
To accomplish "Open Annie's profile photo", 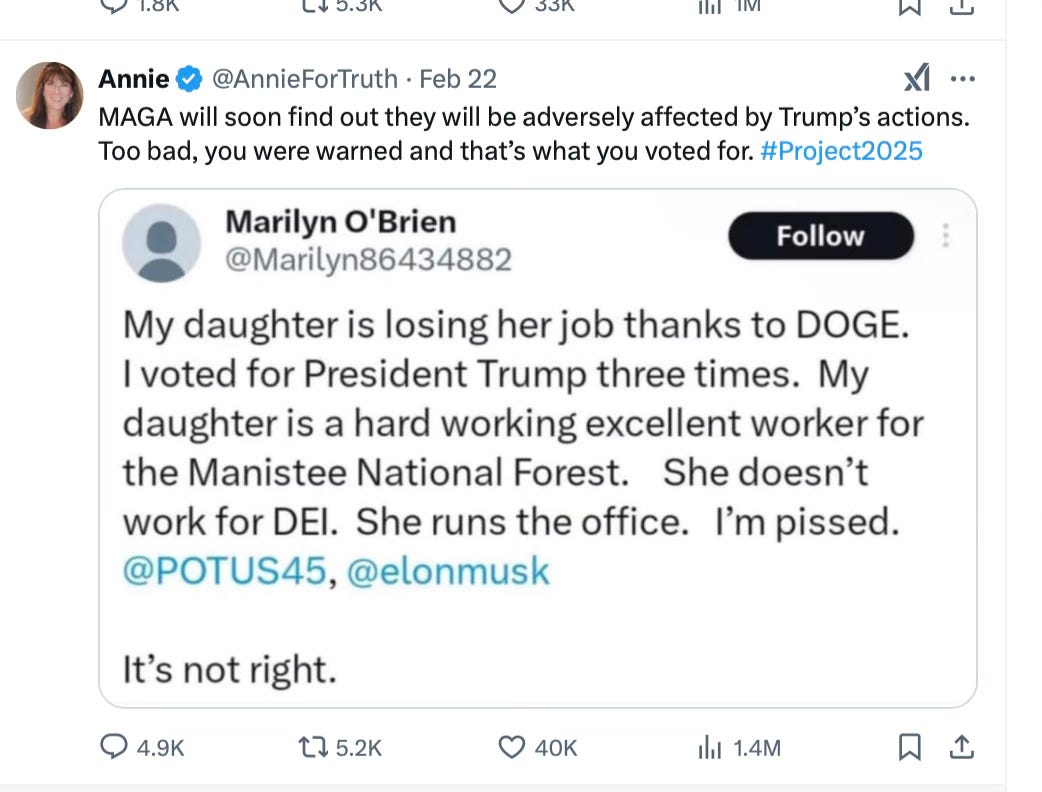I will coord(49,96).
